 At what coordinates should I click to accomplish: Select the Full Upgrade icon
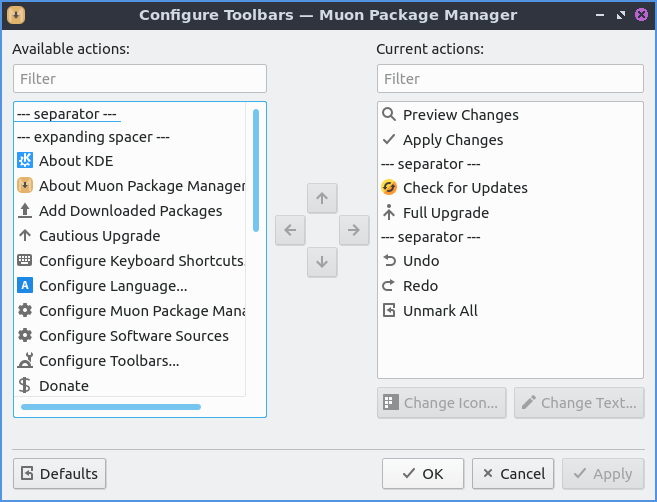(390, 212)
